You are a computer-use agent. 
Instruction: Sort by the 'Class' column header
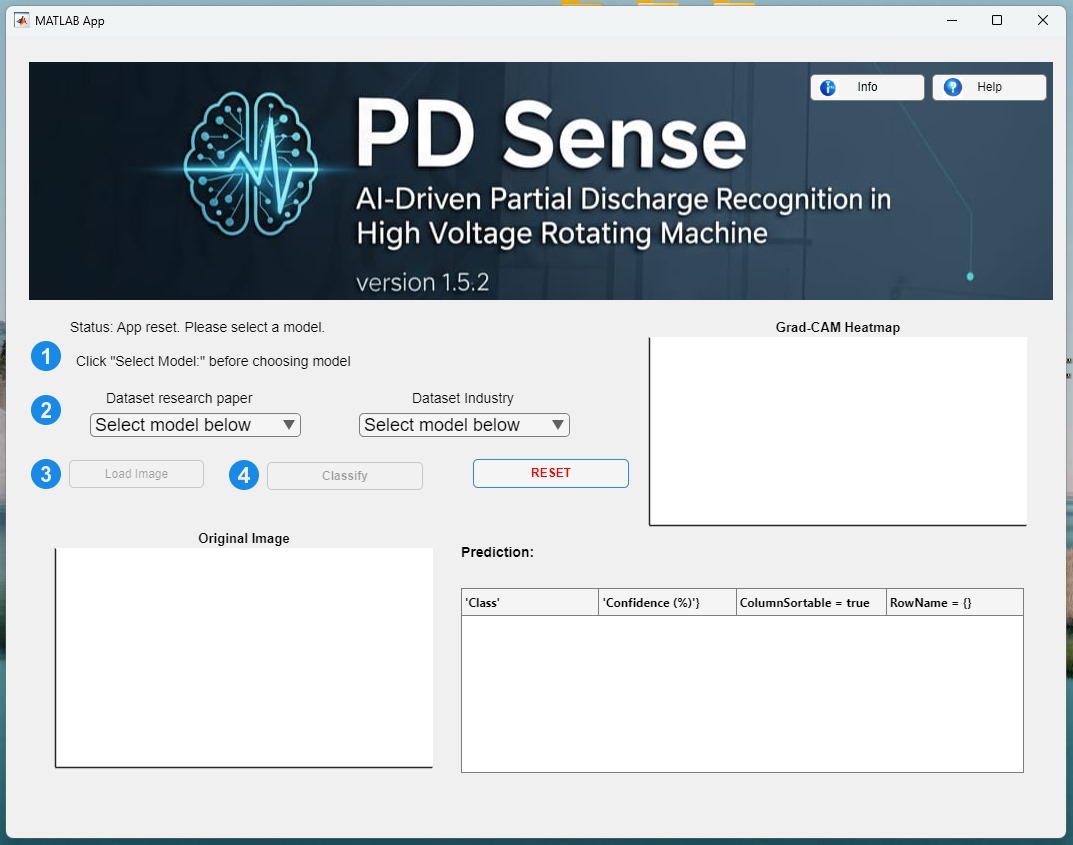point(529,603)
